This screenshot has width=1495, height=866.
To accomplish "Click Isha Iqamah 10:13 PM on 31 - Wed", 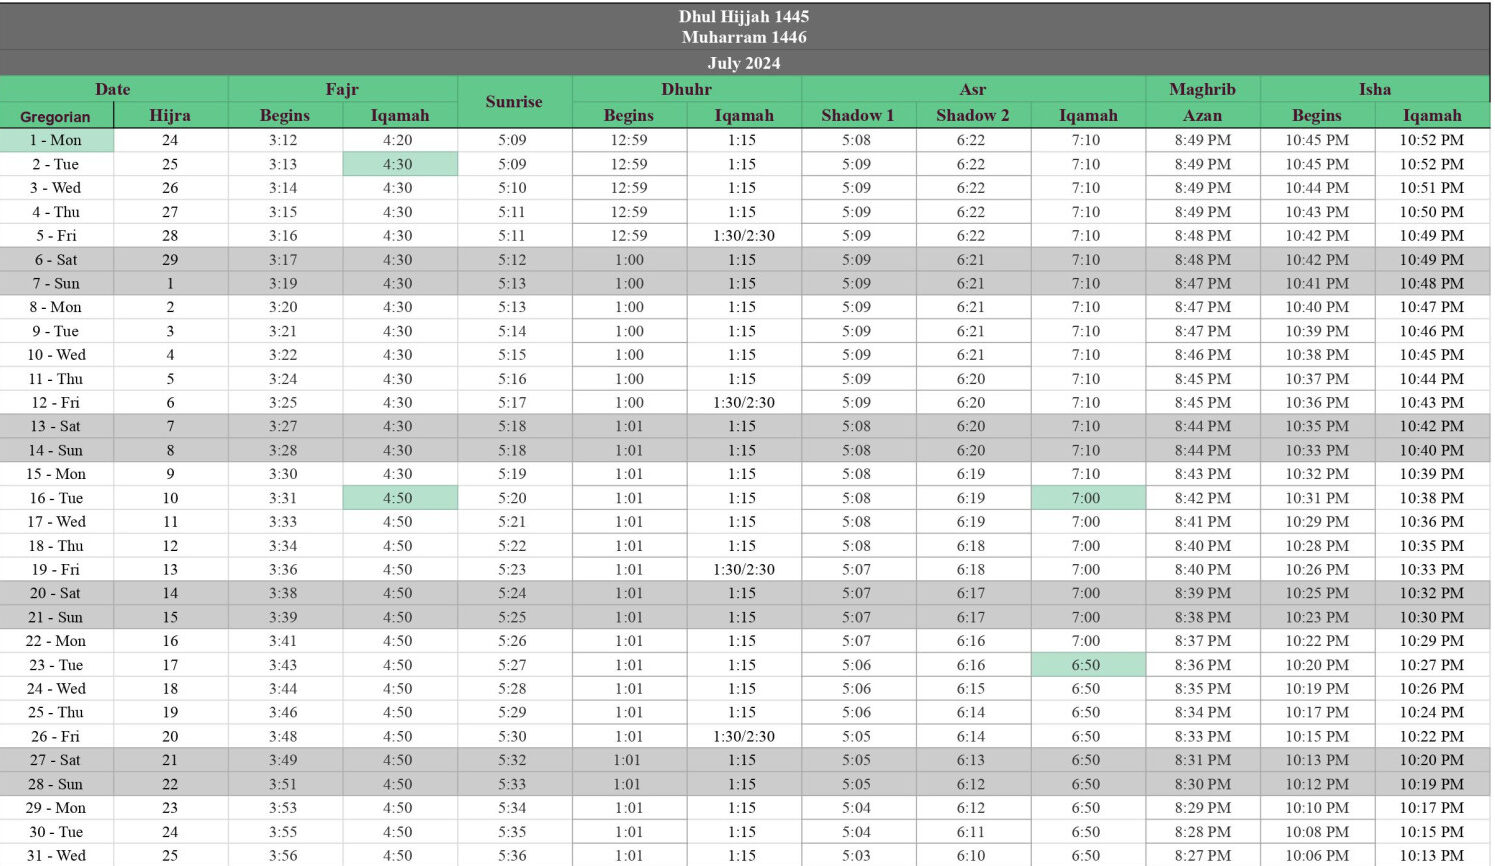I will (1432, 856).
